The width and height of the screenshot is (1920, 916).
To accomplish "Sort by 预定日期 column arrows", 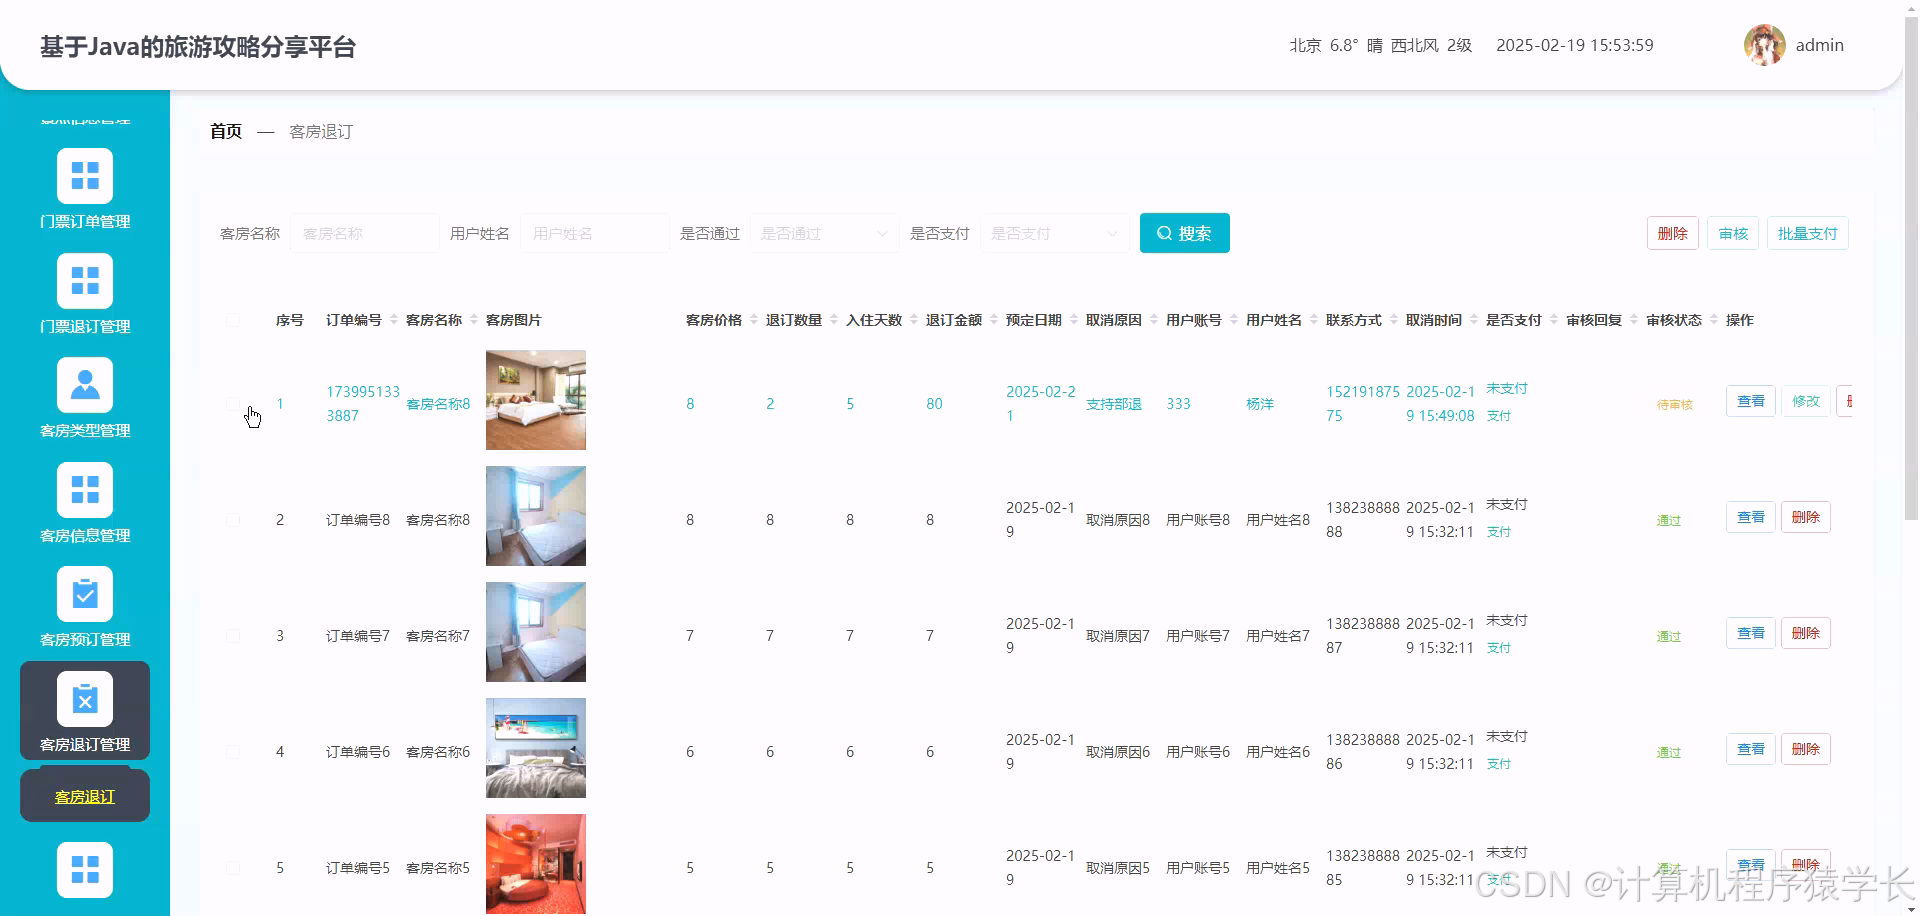I will pos(1074,320).
